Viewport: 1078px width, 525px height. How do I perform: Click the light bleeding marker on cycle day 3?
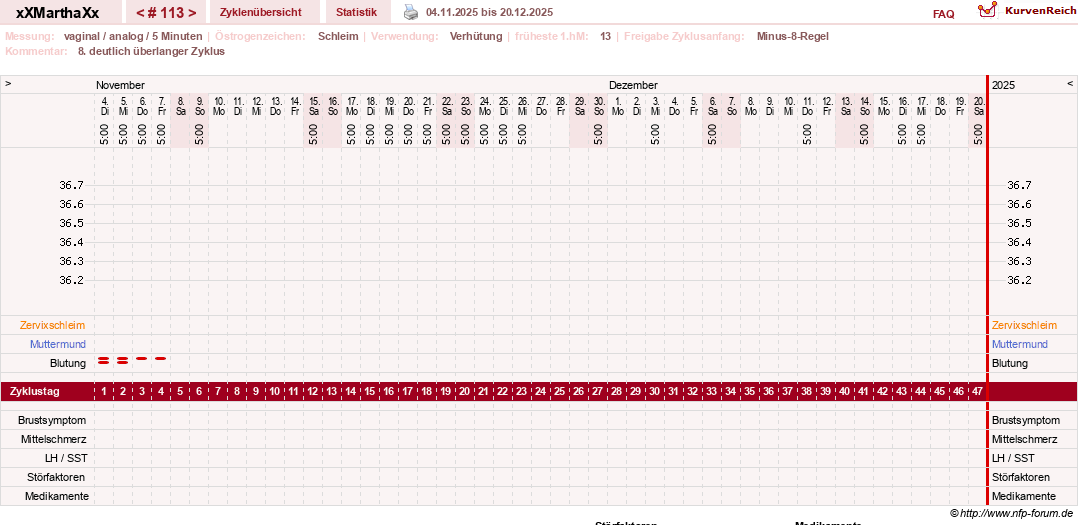(x=142, y=359)
